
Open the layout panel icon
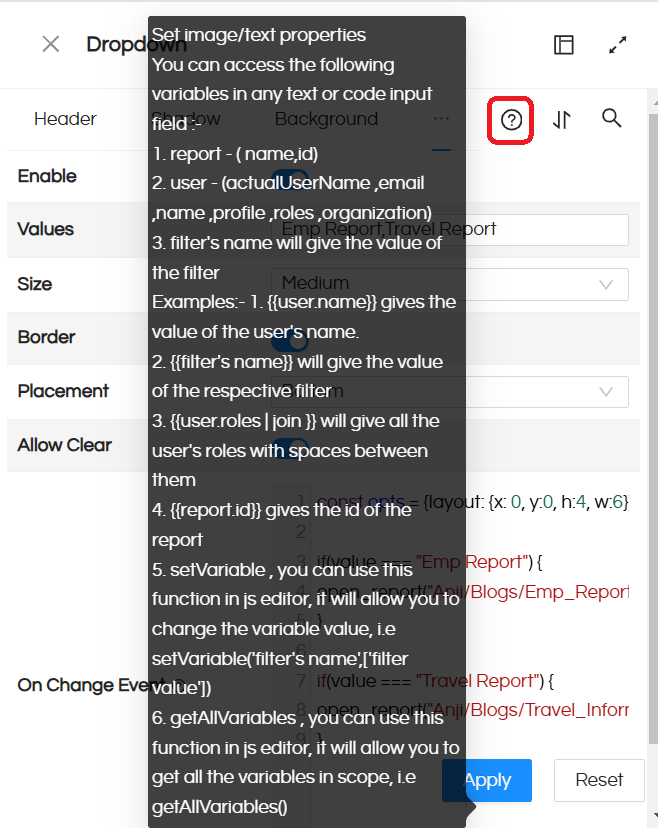[x=563, y=45]
